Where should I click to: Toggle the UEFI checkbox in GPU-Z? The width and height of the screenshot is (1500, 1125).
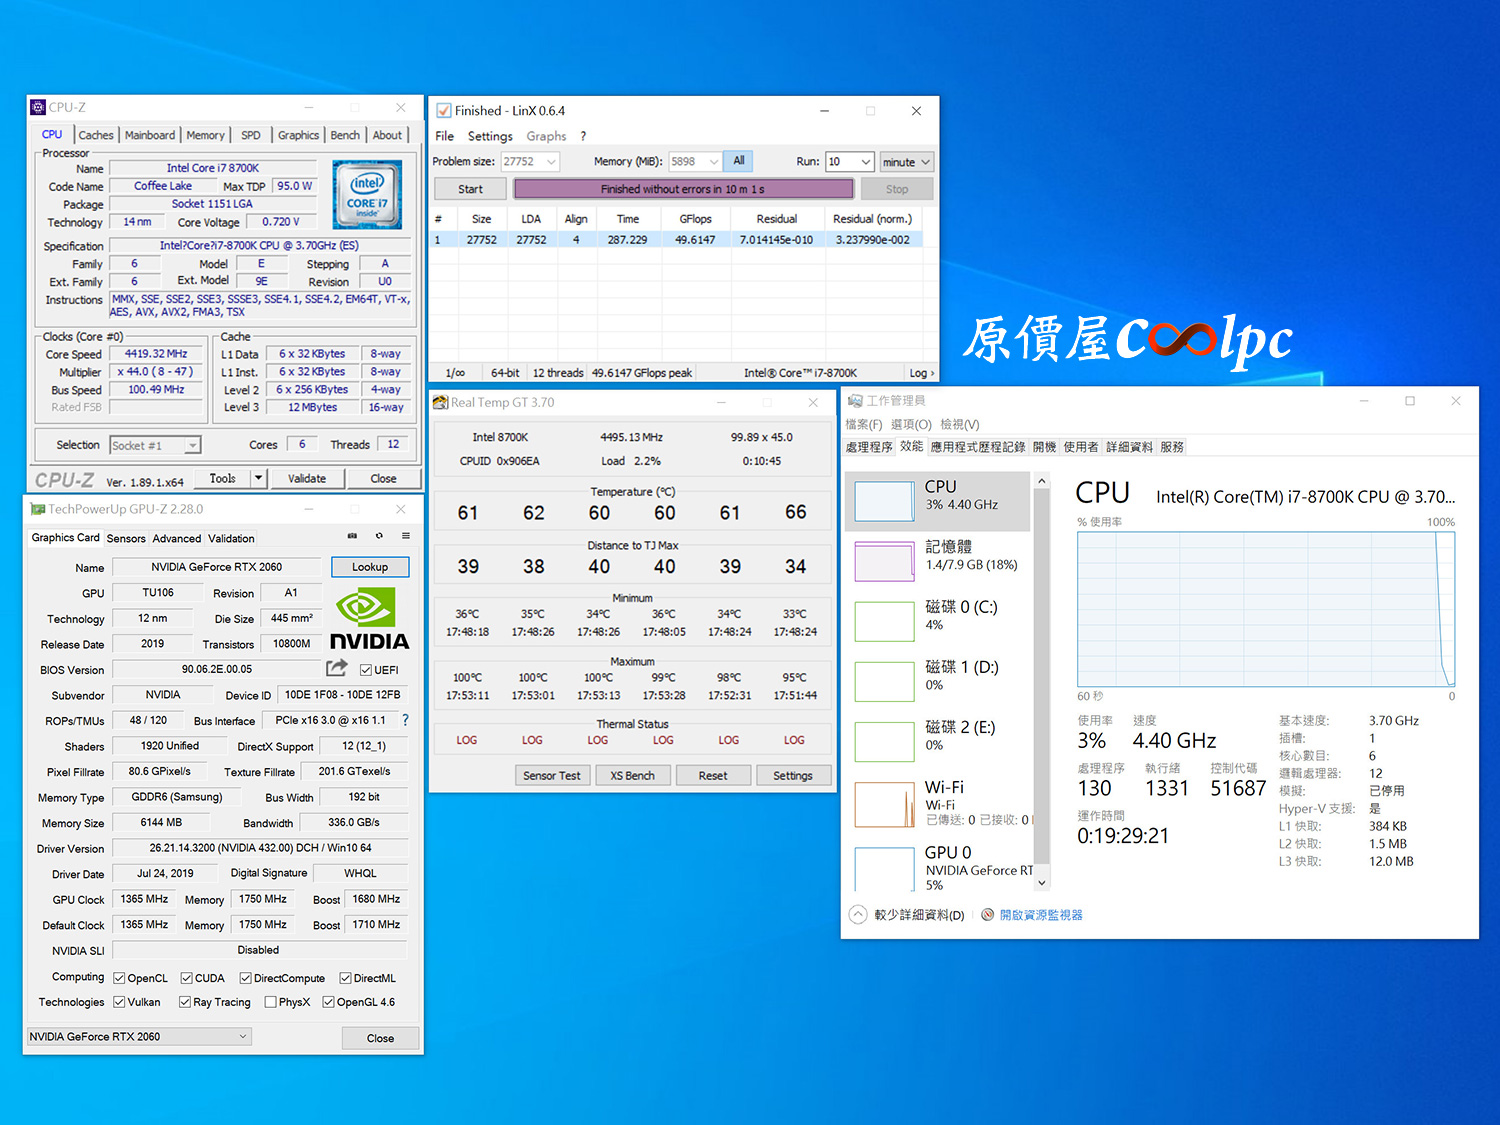point(366,670)
